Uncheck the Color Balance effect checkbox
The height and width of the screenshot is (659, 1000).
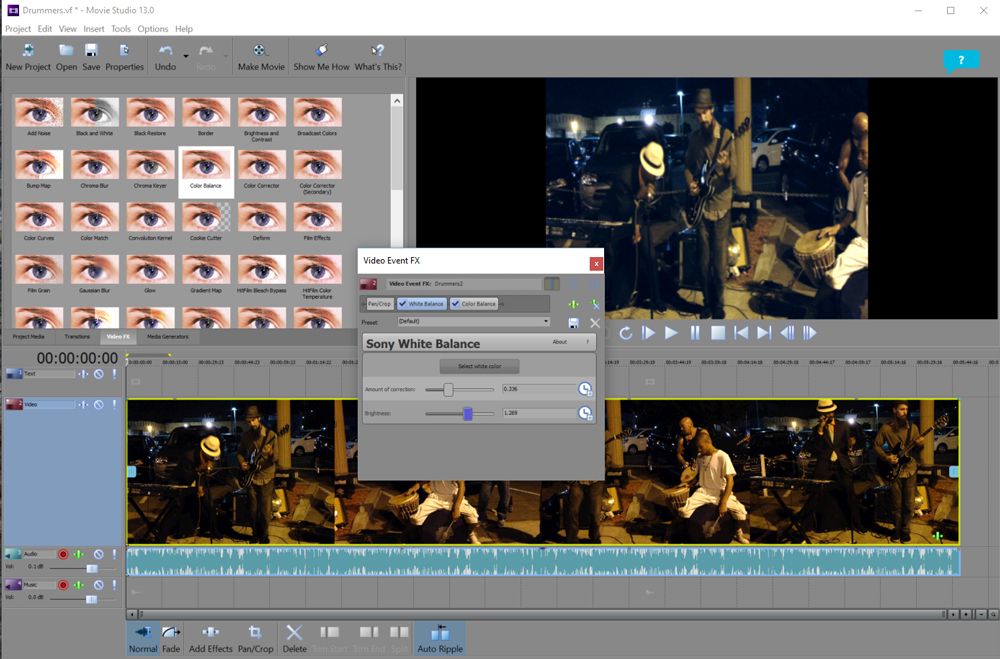(x=456, y=303)
